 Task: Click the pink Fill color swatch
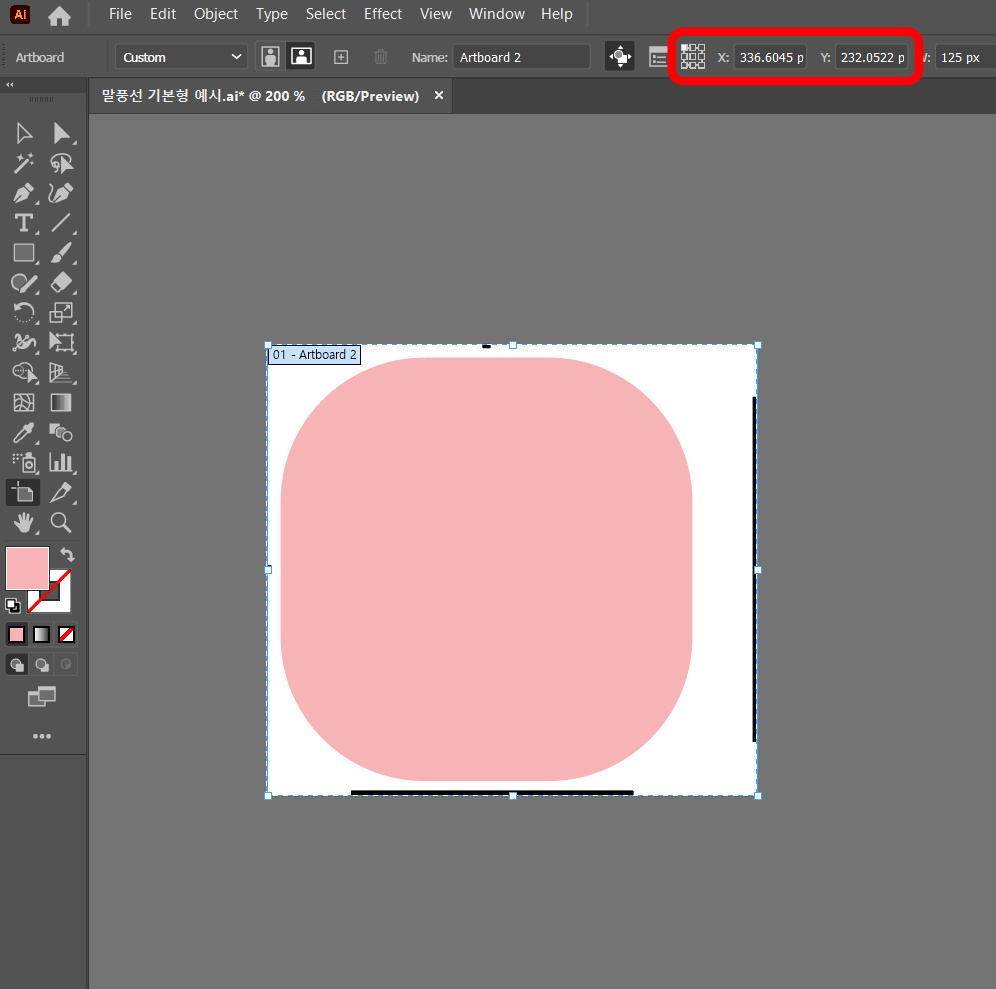[27, 569]
